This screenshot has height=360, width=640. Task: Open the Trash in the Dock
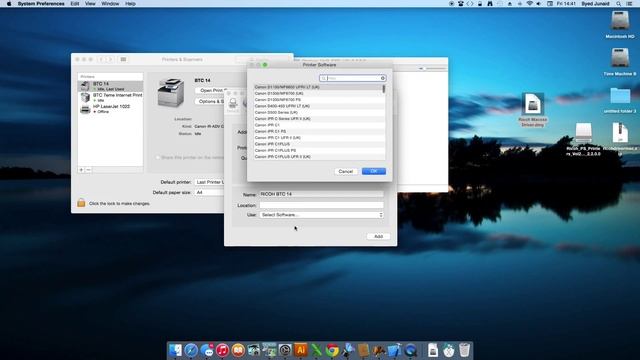pos(464,350)
